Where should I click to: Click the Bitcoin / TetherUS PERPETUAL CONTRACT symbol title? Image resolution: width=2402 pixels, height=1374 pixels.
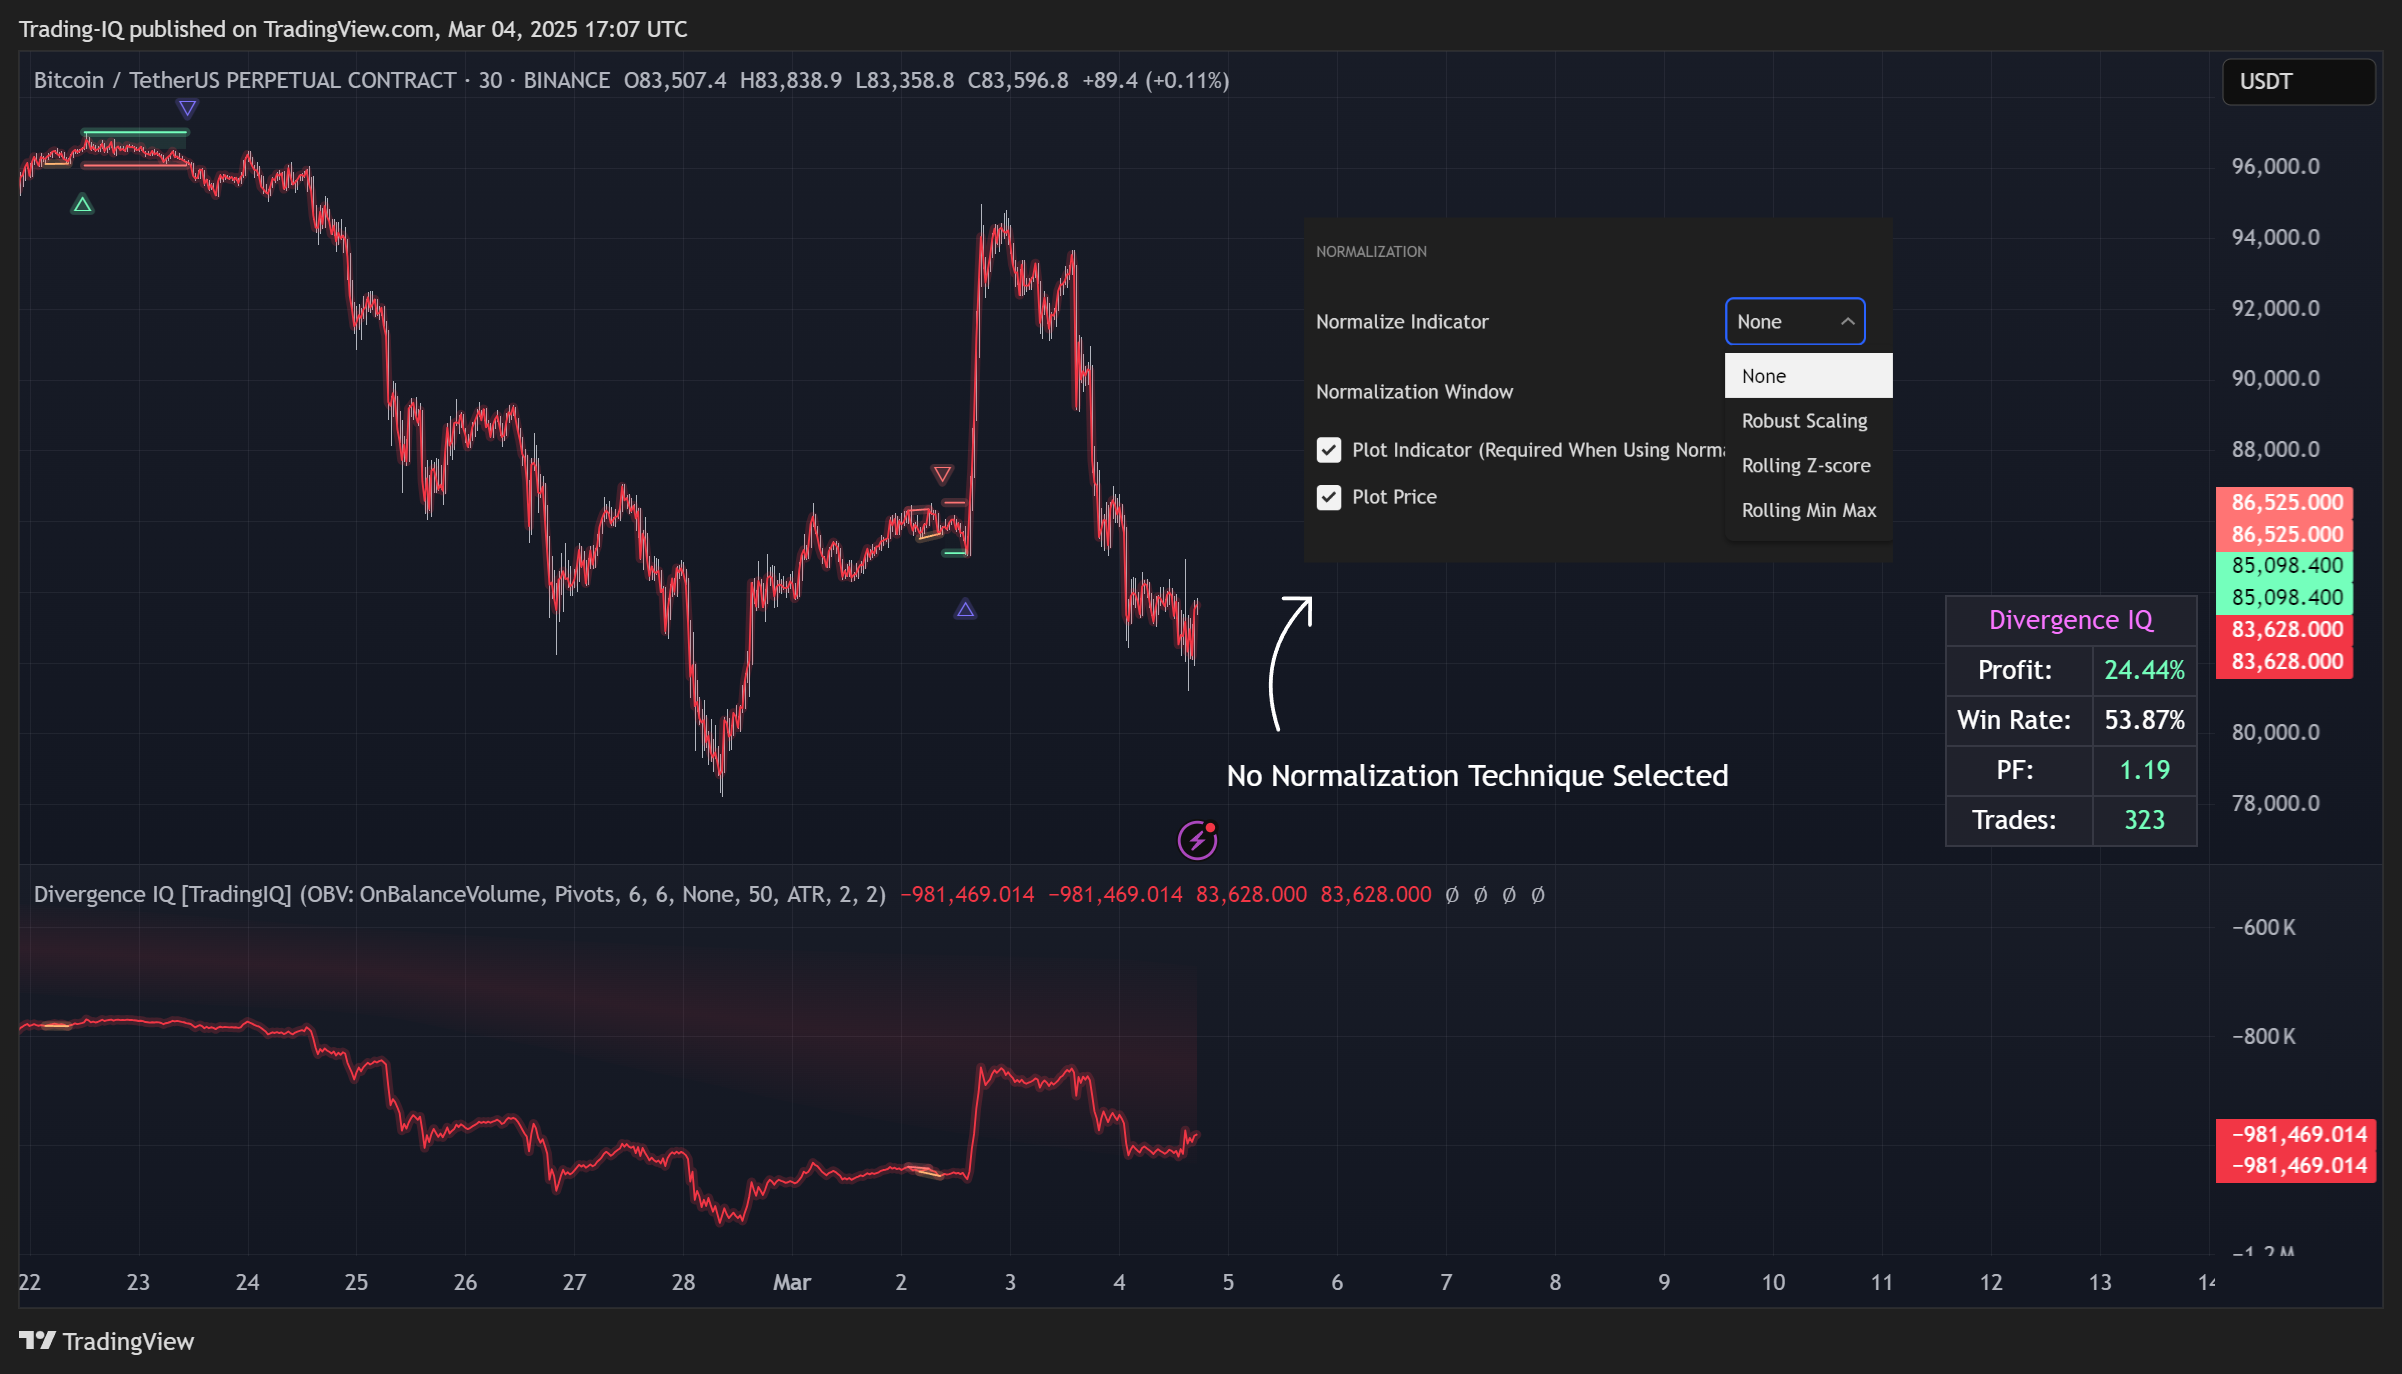point(245,80)
